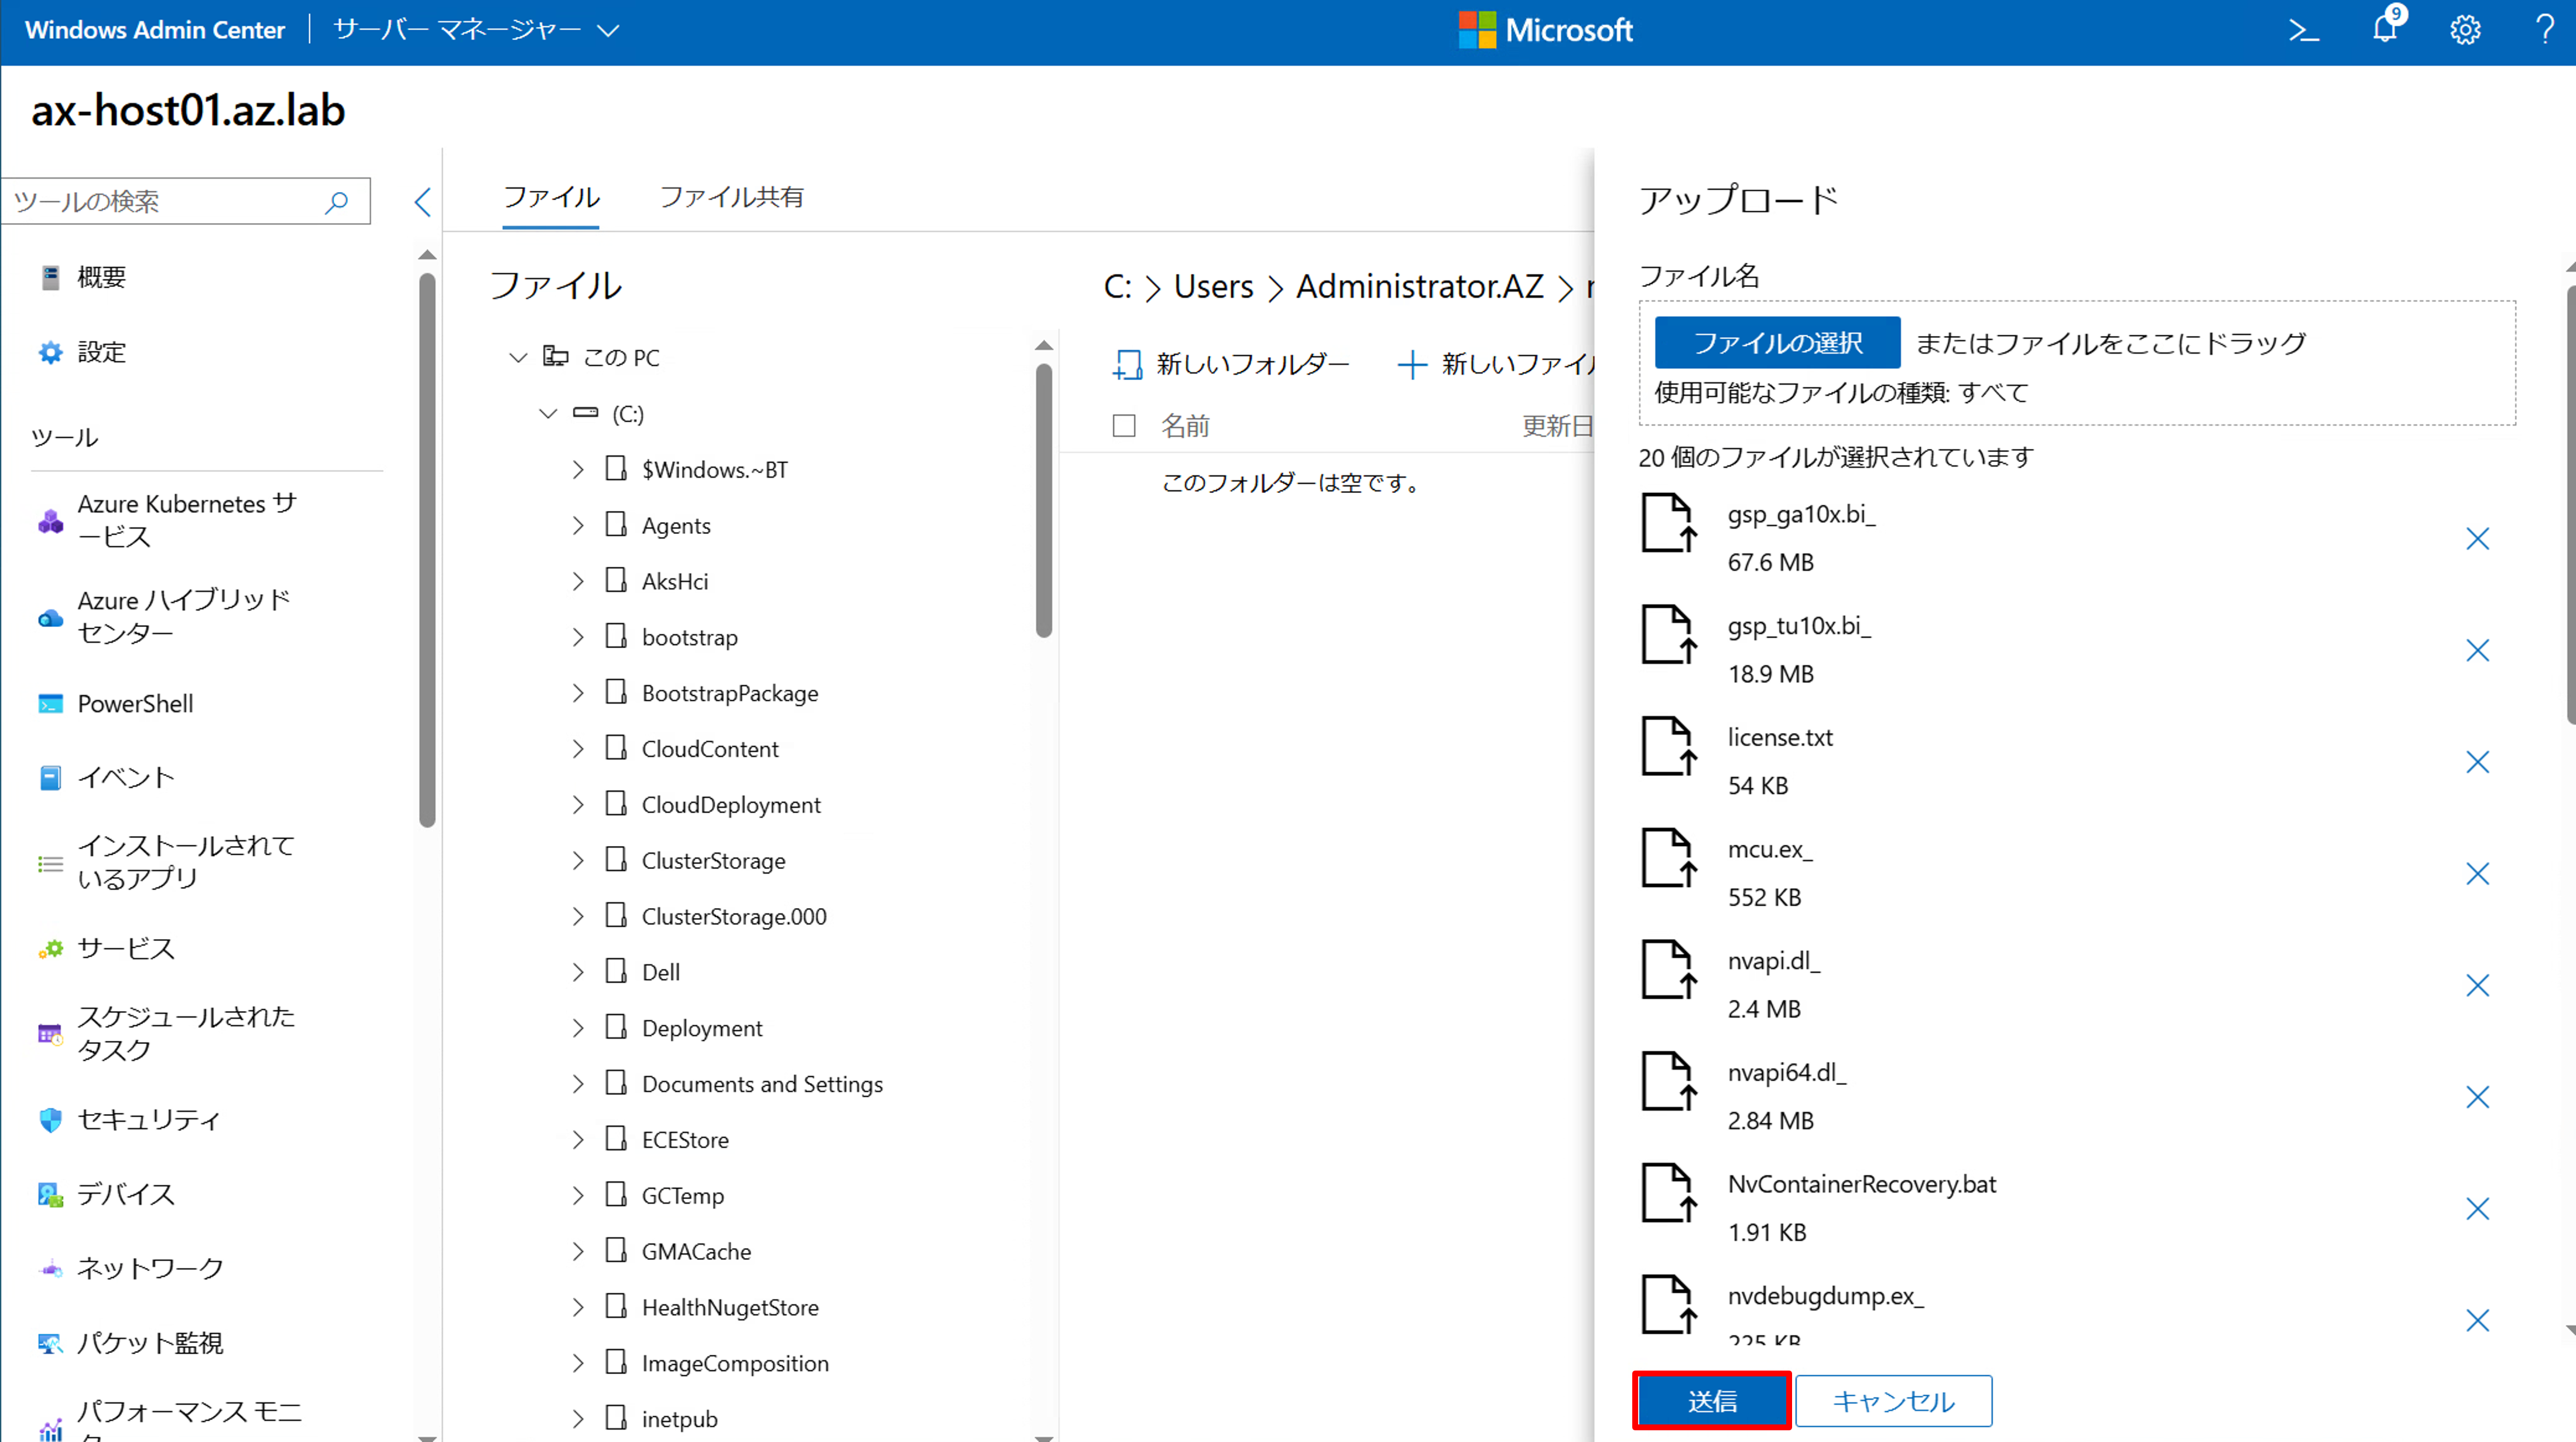Go to C: in the breadcrumb

(x=1117, y=287)
